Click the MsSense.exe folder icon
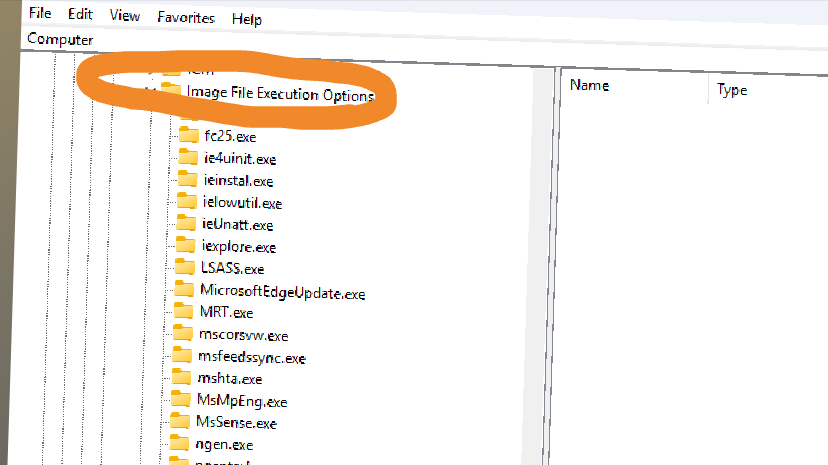828x465 pixels. 180,421
